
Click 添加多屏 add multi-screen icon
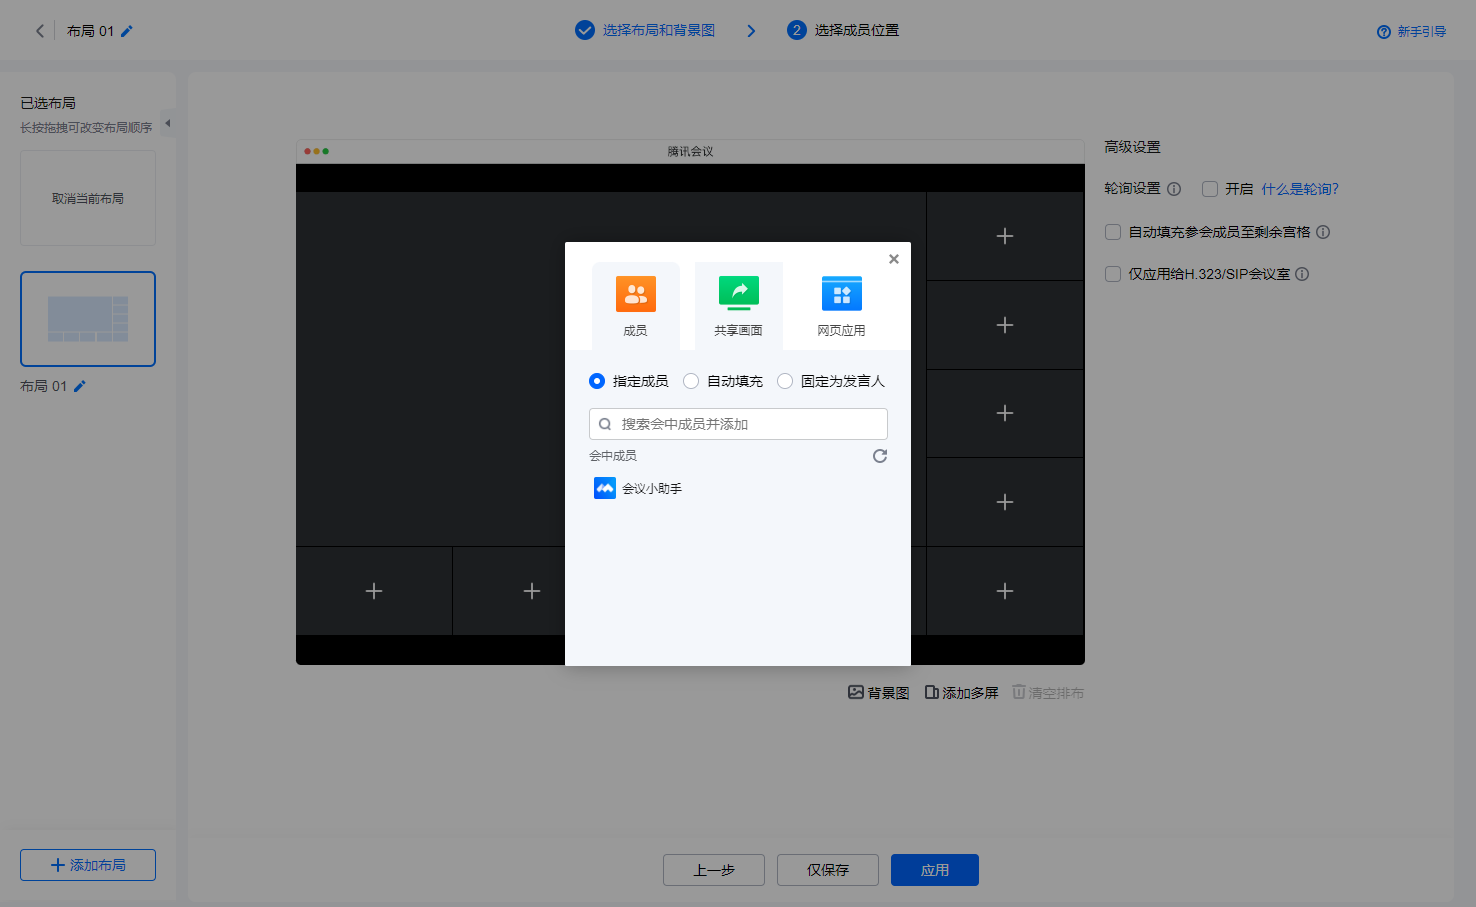[931, 692]
